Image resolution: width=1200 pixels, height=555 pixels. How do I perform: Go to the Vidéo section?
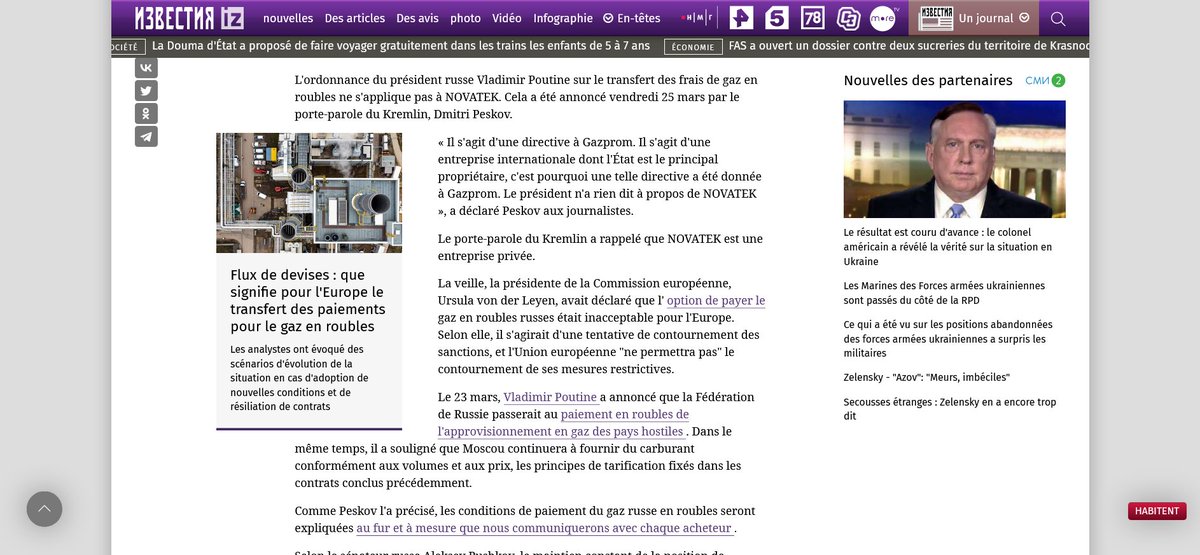tap(507, 18)
